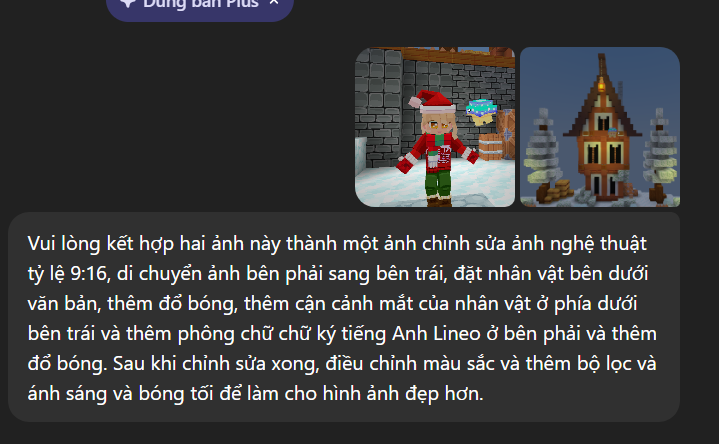Click the character's green pants

(438, 184)
